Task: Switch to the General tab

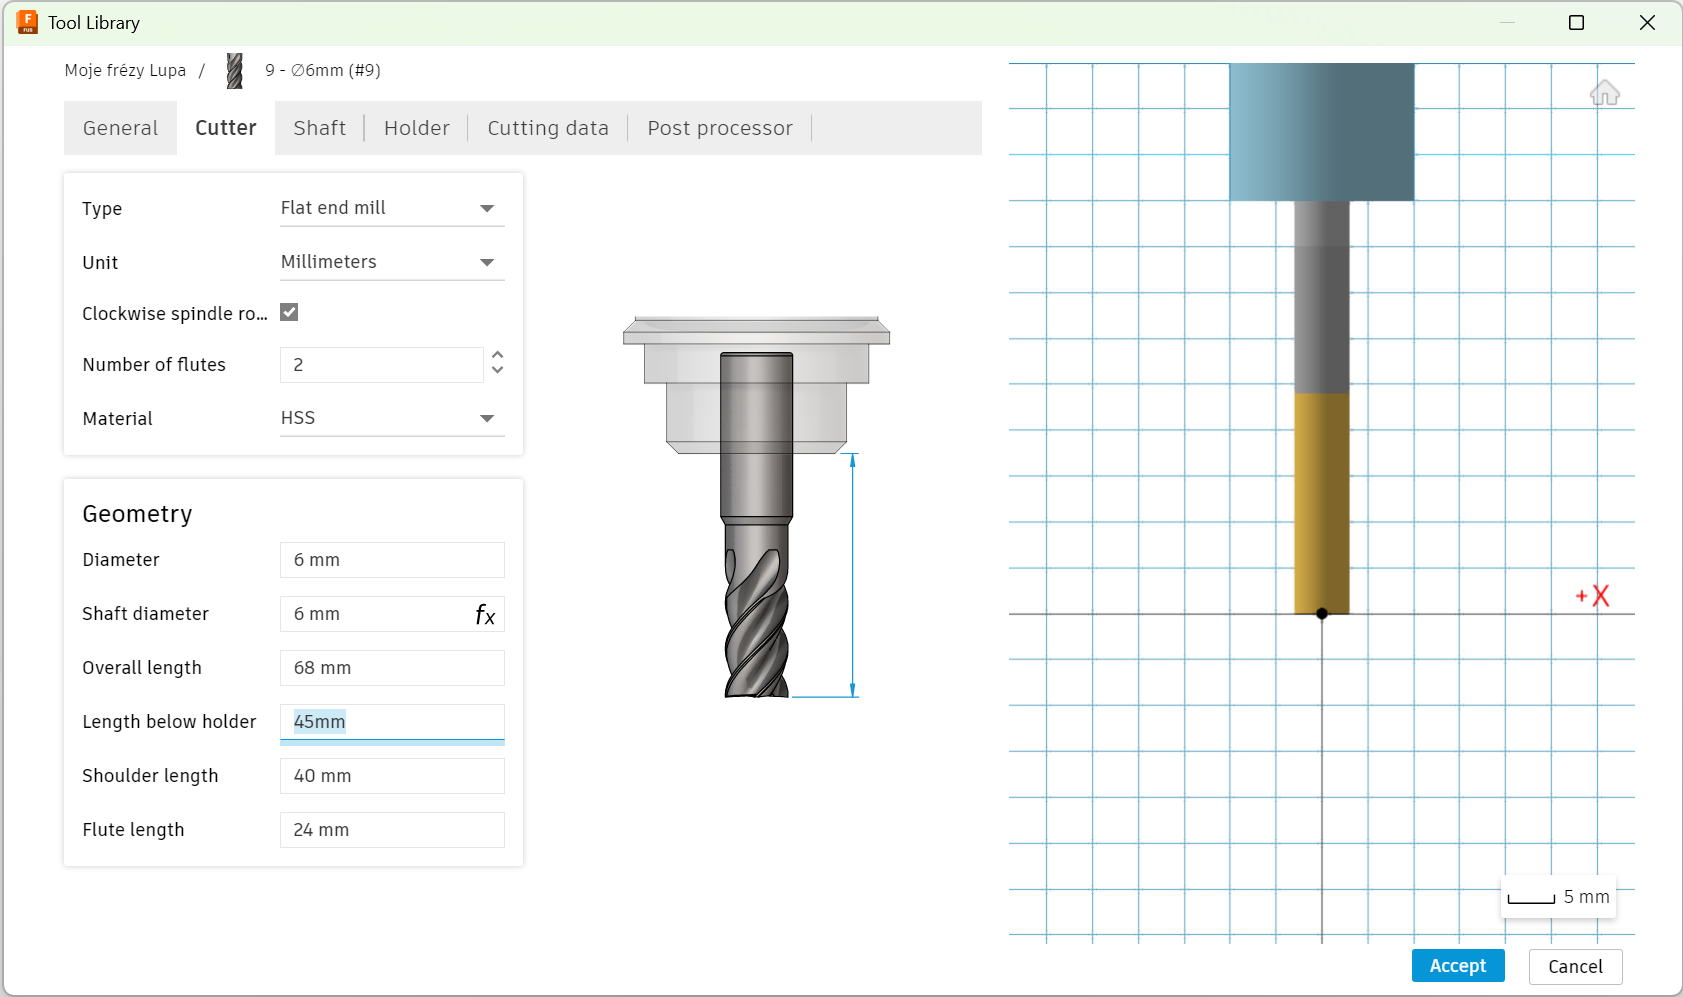Action: point(120,128)
